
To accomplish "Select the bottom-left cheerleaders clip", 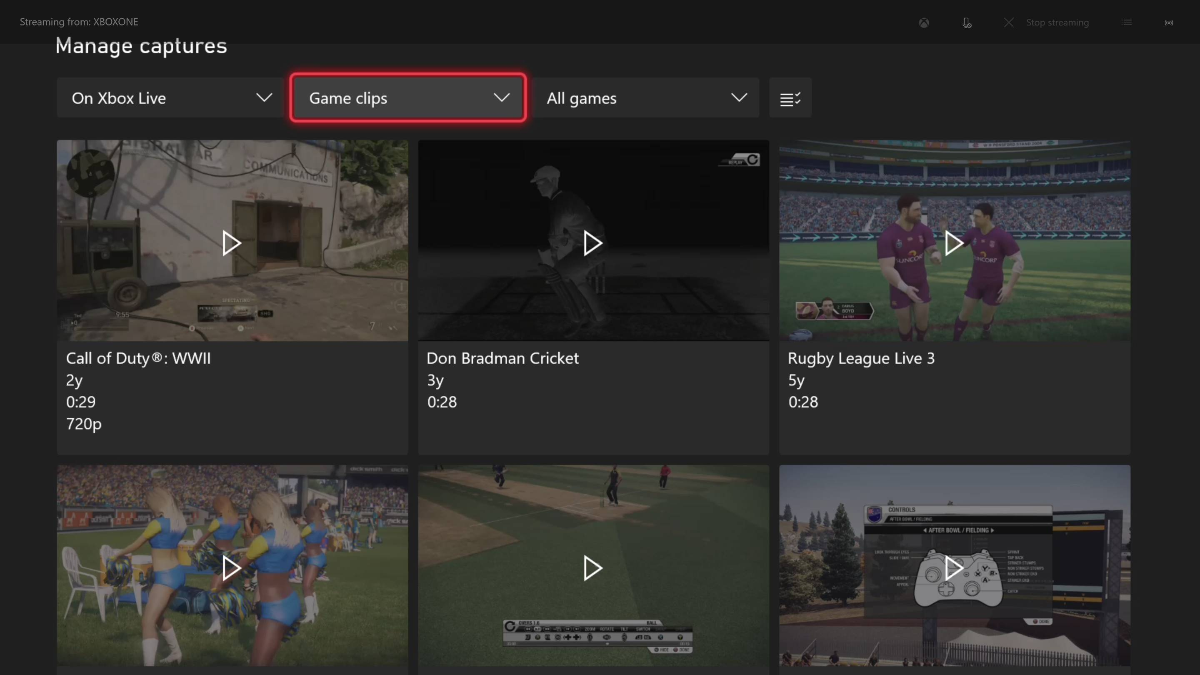I will click(232, 567).
